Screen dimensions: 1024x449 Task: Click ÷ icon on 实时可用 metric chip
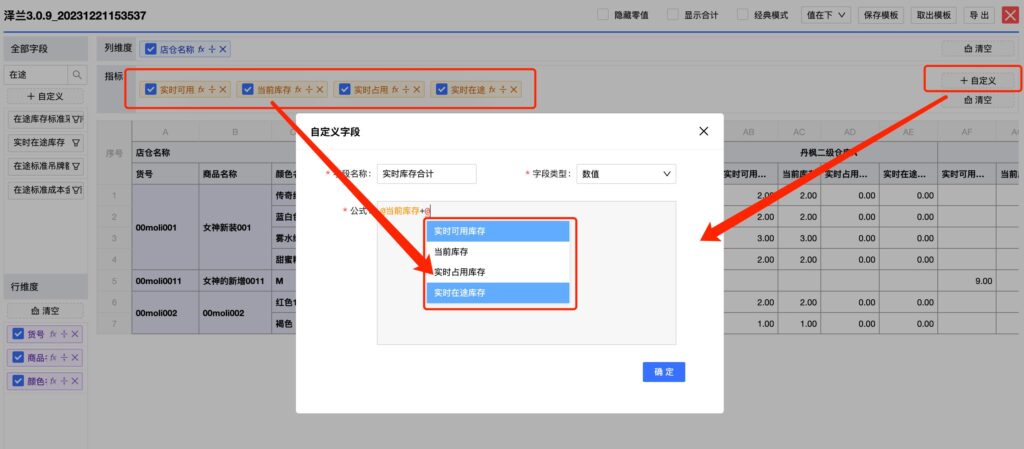coord(212,89)
